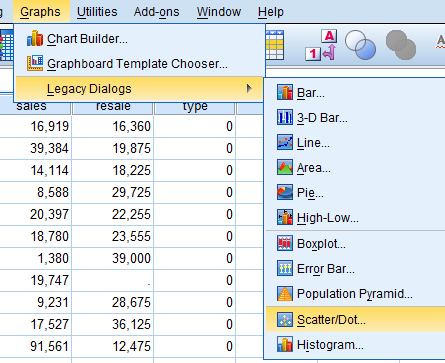Click the Boxplot icon
Image resolution: width=445 pixels, height=363 pixels.
point(285,243)
